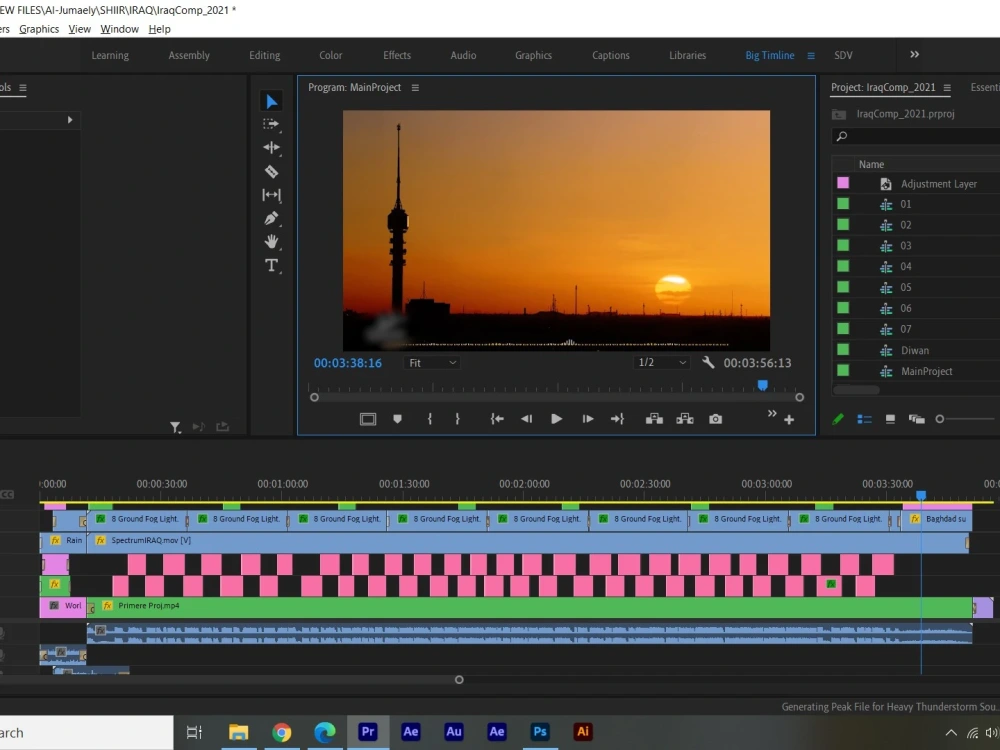Go to In point
Viewport: 1000px width, 750px height.
coord(497,419)
